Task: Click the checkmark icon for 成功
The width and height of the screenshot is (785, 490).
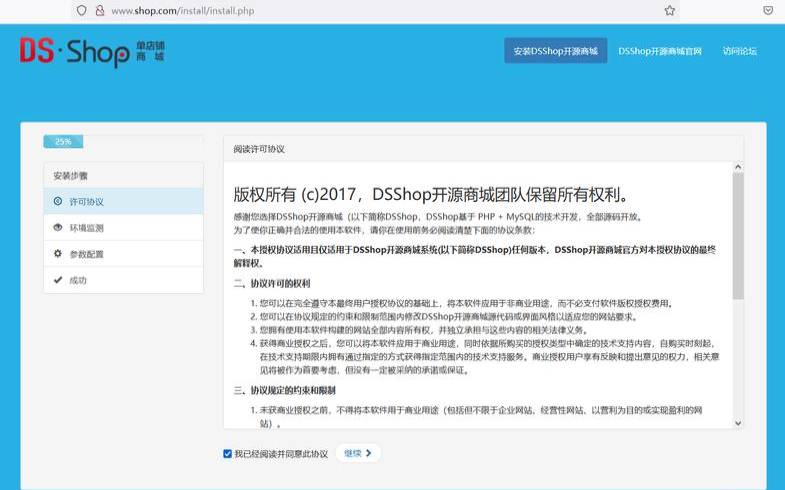Action: pos(58,280)
